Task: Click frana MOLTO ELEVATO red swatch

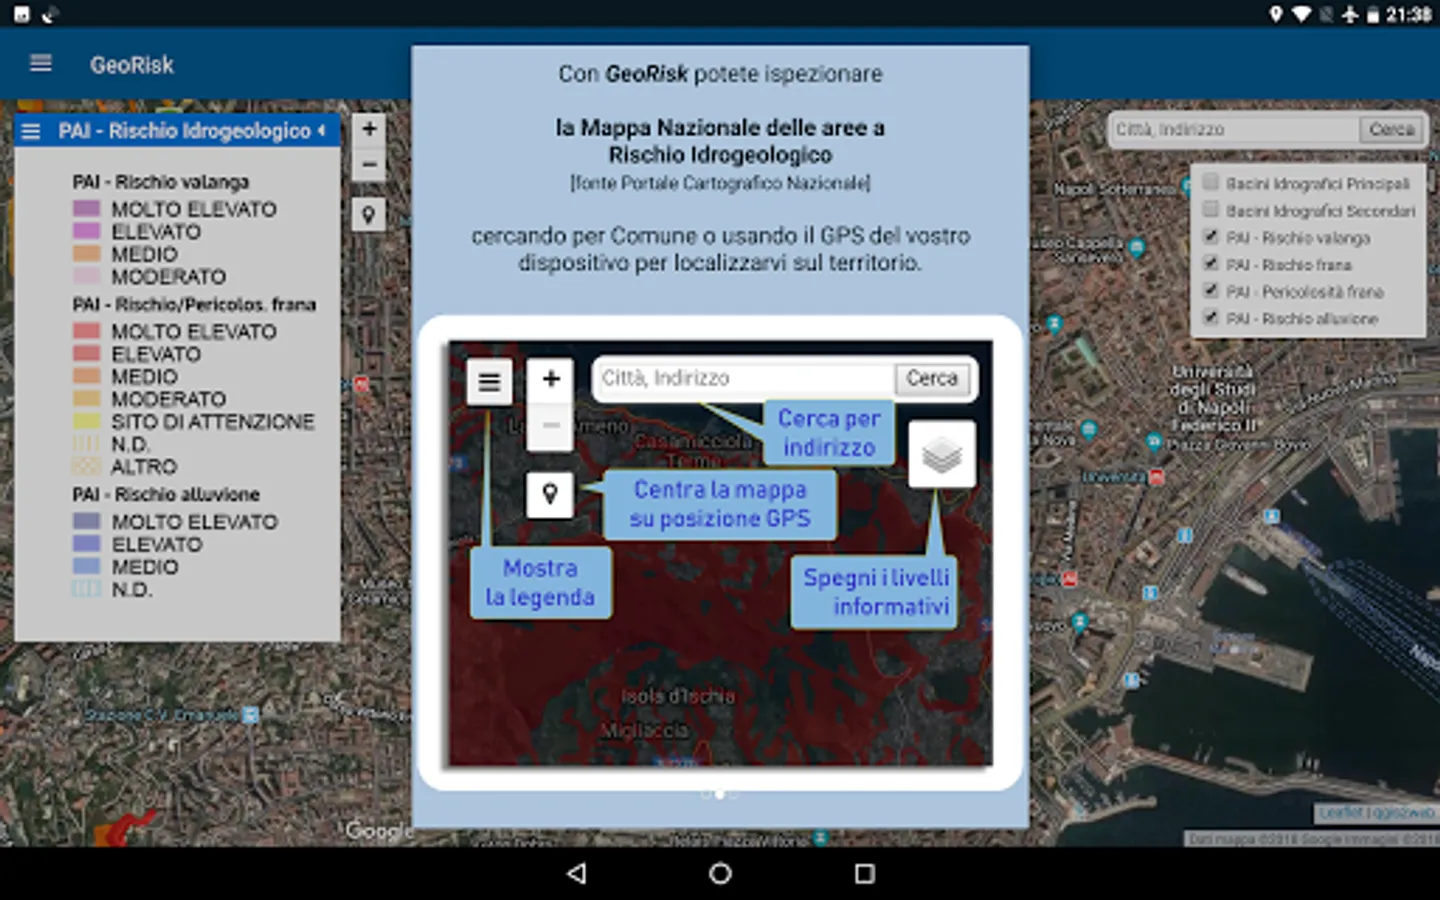Action: [87, 331]
